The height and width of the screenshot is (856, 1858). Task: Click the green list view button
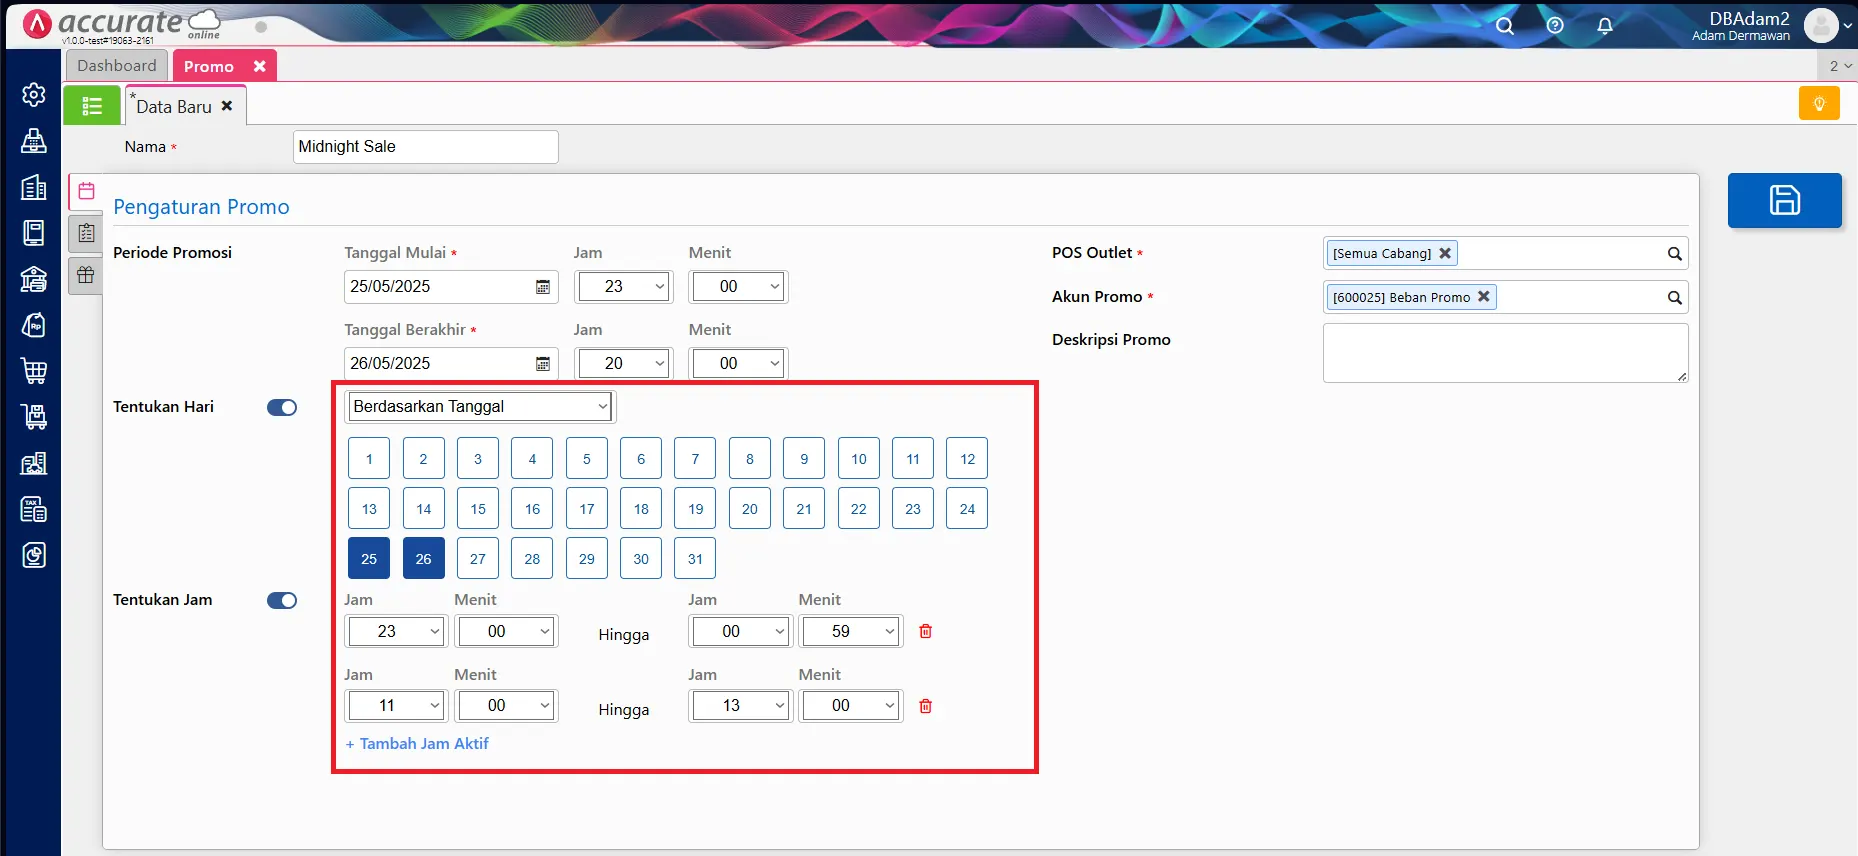click(x=92, y=105)
